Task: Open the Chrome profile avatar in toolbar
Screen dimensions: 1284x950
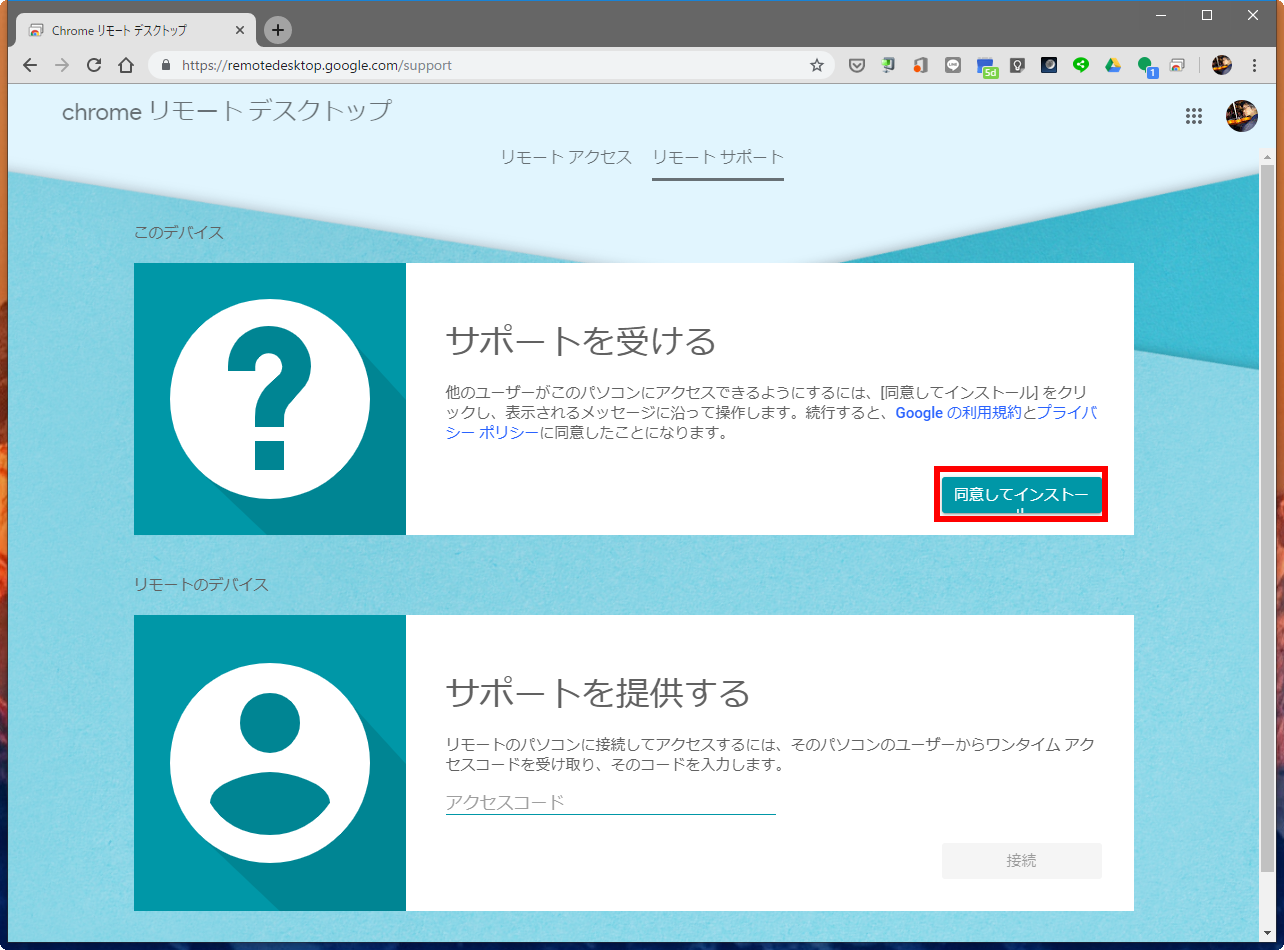Action: pyautogui.click(x=1222, y=65)
